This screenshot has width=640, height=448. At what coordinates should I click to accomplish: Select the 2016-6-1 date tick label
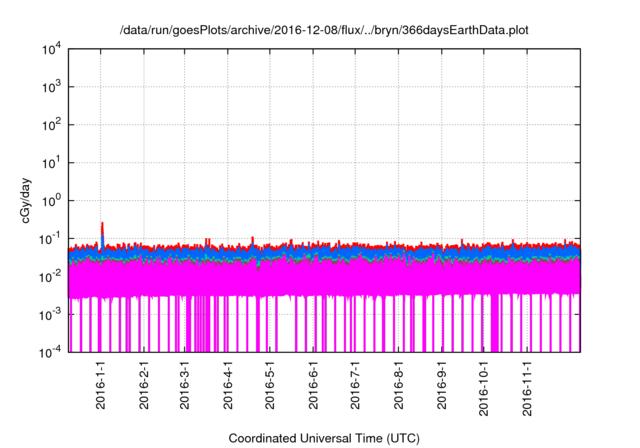point(312,385)
